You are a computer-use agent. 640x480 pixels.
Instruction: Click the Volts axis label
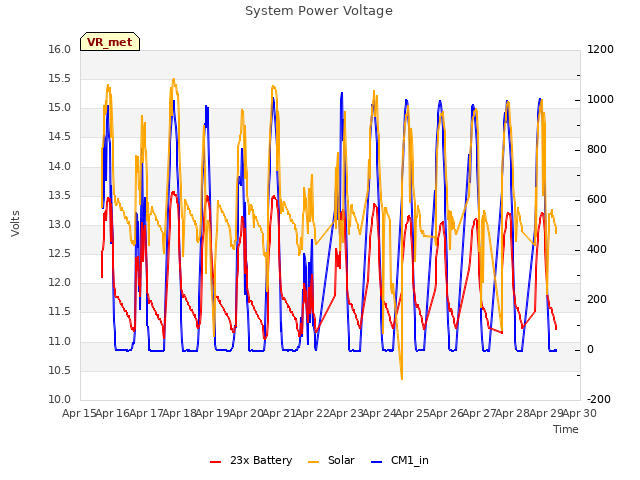coord(16,224)
